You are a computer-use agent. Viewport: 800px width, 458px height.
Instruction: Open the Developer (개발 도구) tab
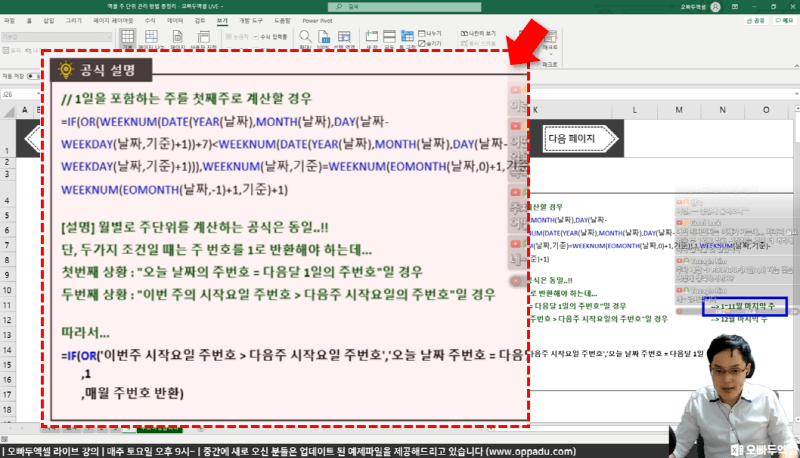pos(251,21)
